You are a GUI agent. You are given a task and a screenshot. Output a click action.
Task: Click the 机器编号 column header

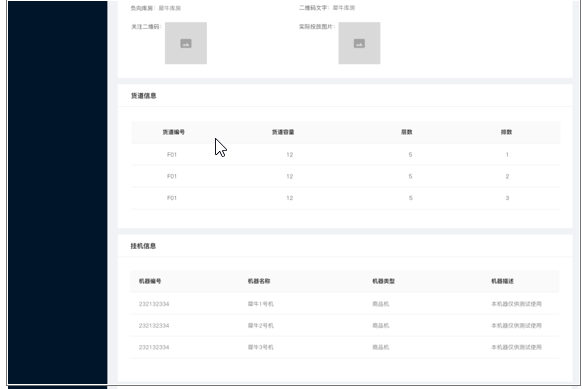[150, 281]
